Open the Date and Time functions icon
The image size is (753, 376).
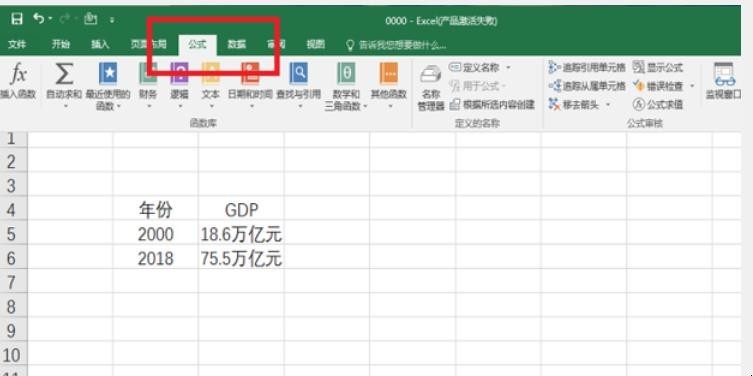coord(250,74)
